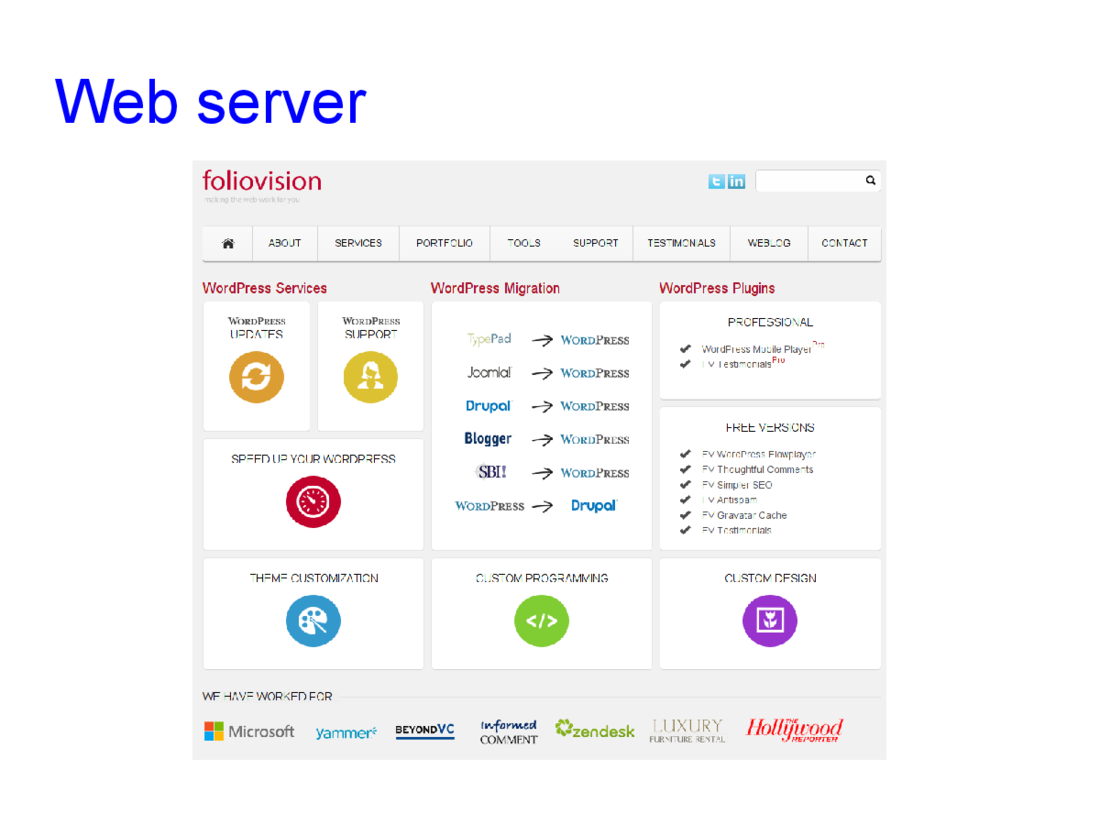Open FV Antispam link
Screen dimensions: 1100x825
point(729,500)
